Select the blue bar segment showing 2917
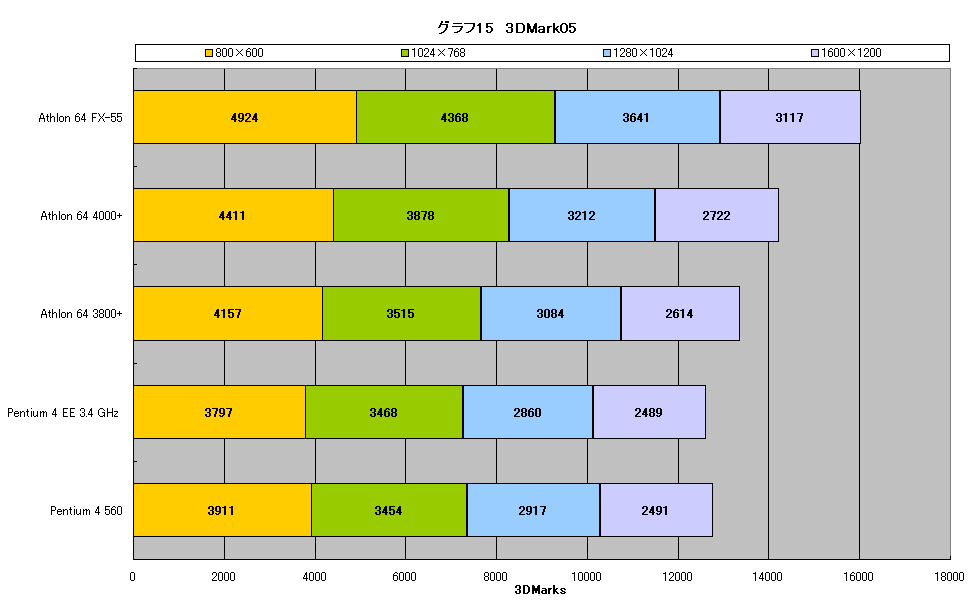This screenshot has height=604, width=972. pos(534,510)
